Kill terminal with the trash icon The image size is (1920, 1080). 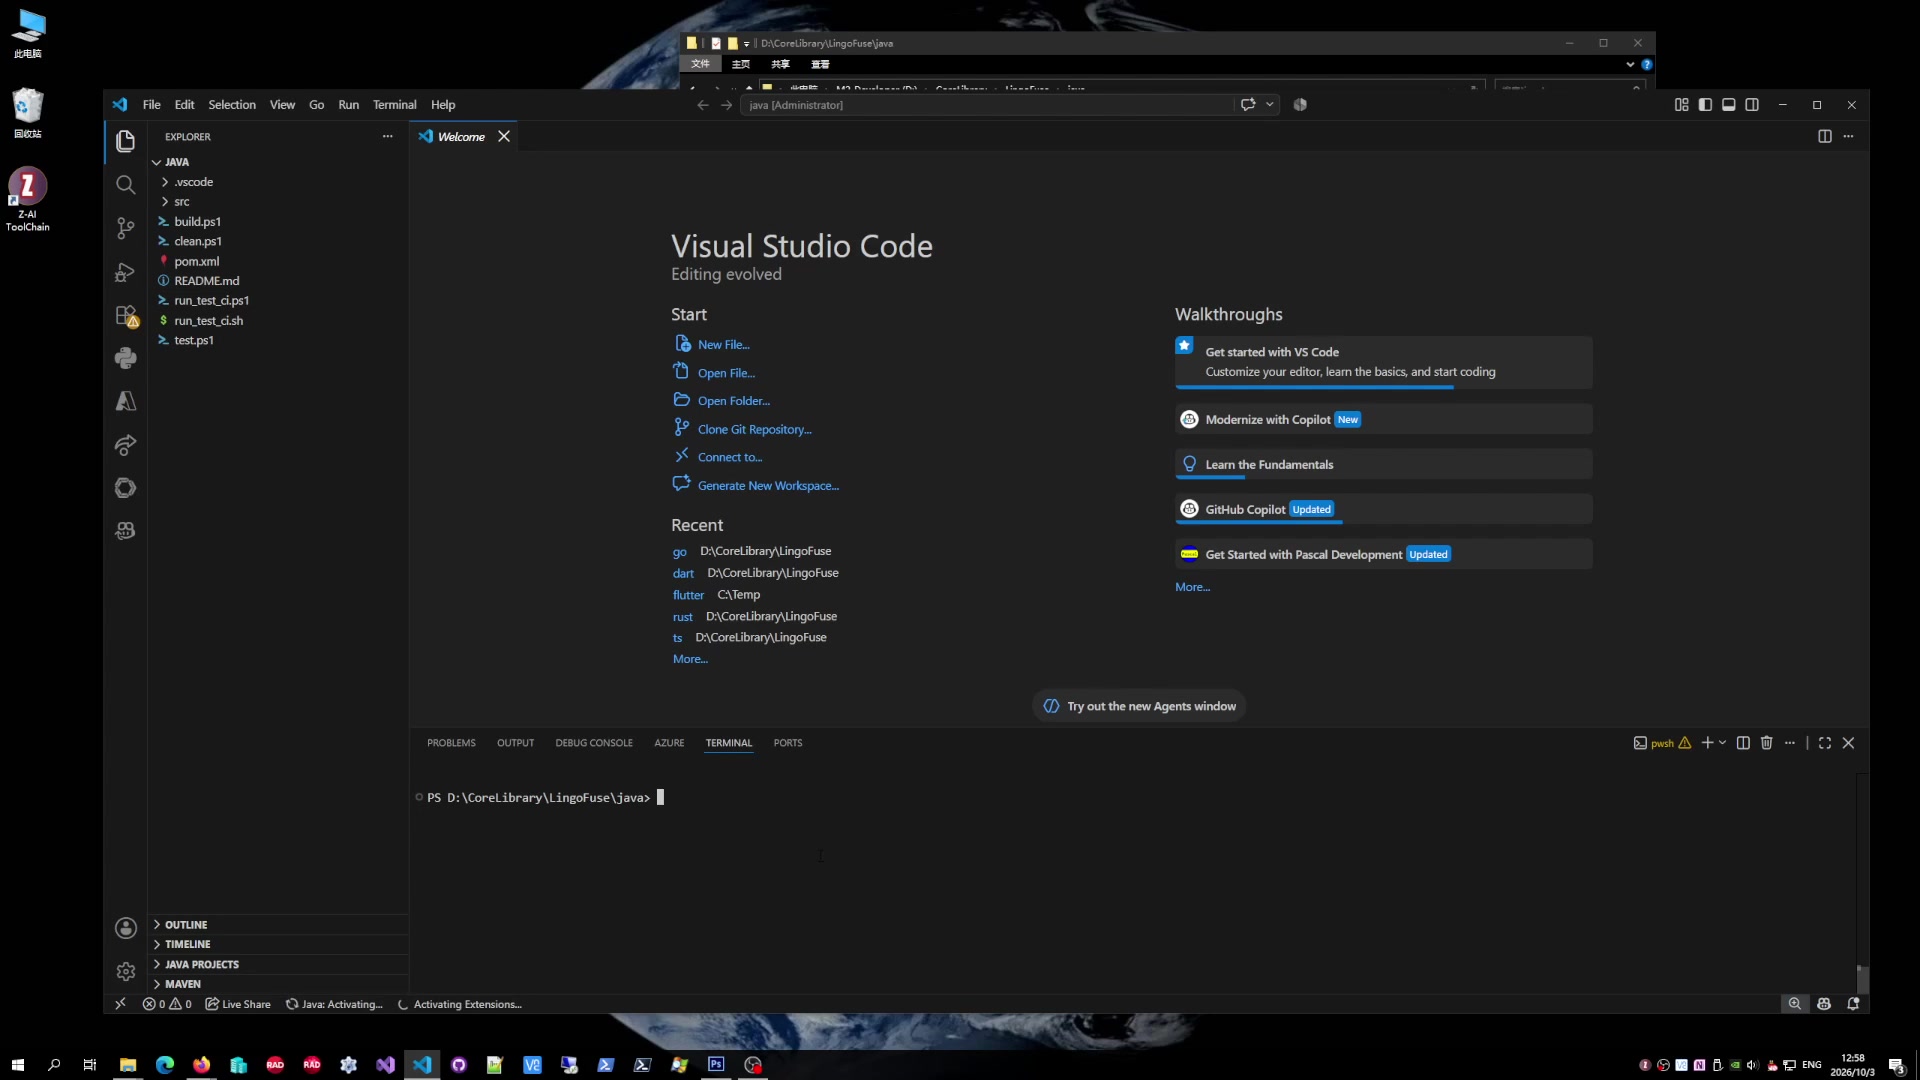point(1767,743)
